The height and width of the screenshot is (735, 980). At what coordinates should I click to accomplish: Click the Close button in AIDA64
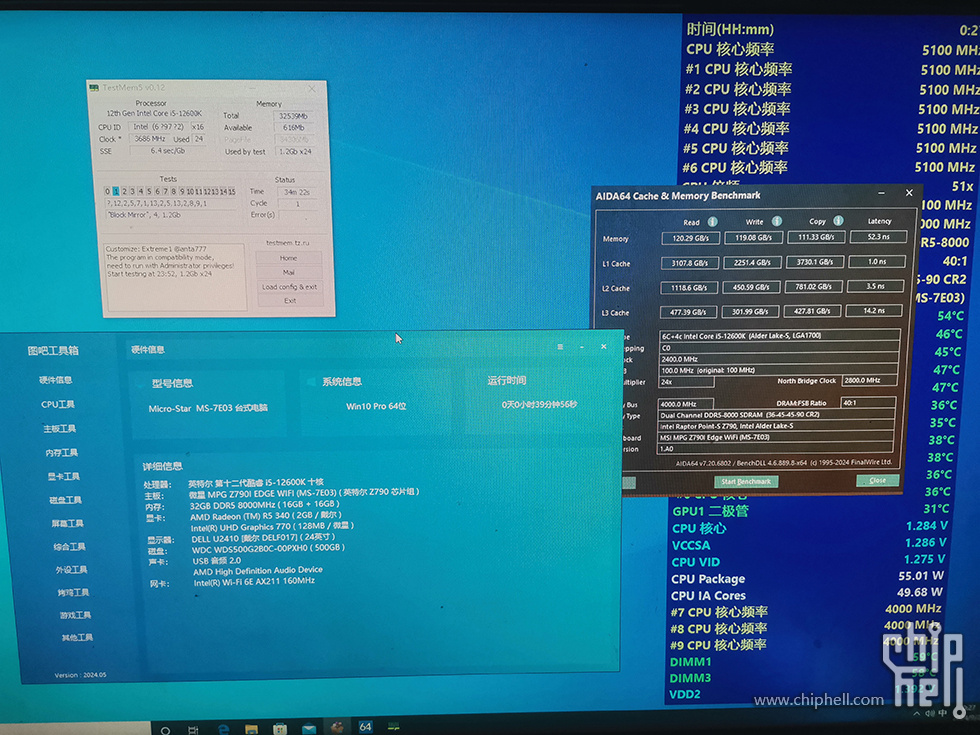point(877,481)
